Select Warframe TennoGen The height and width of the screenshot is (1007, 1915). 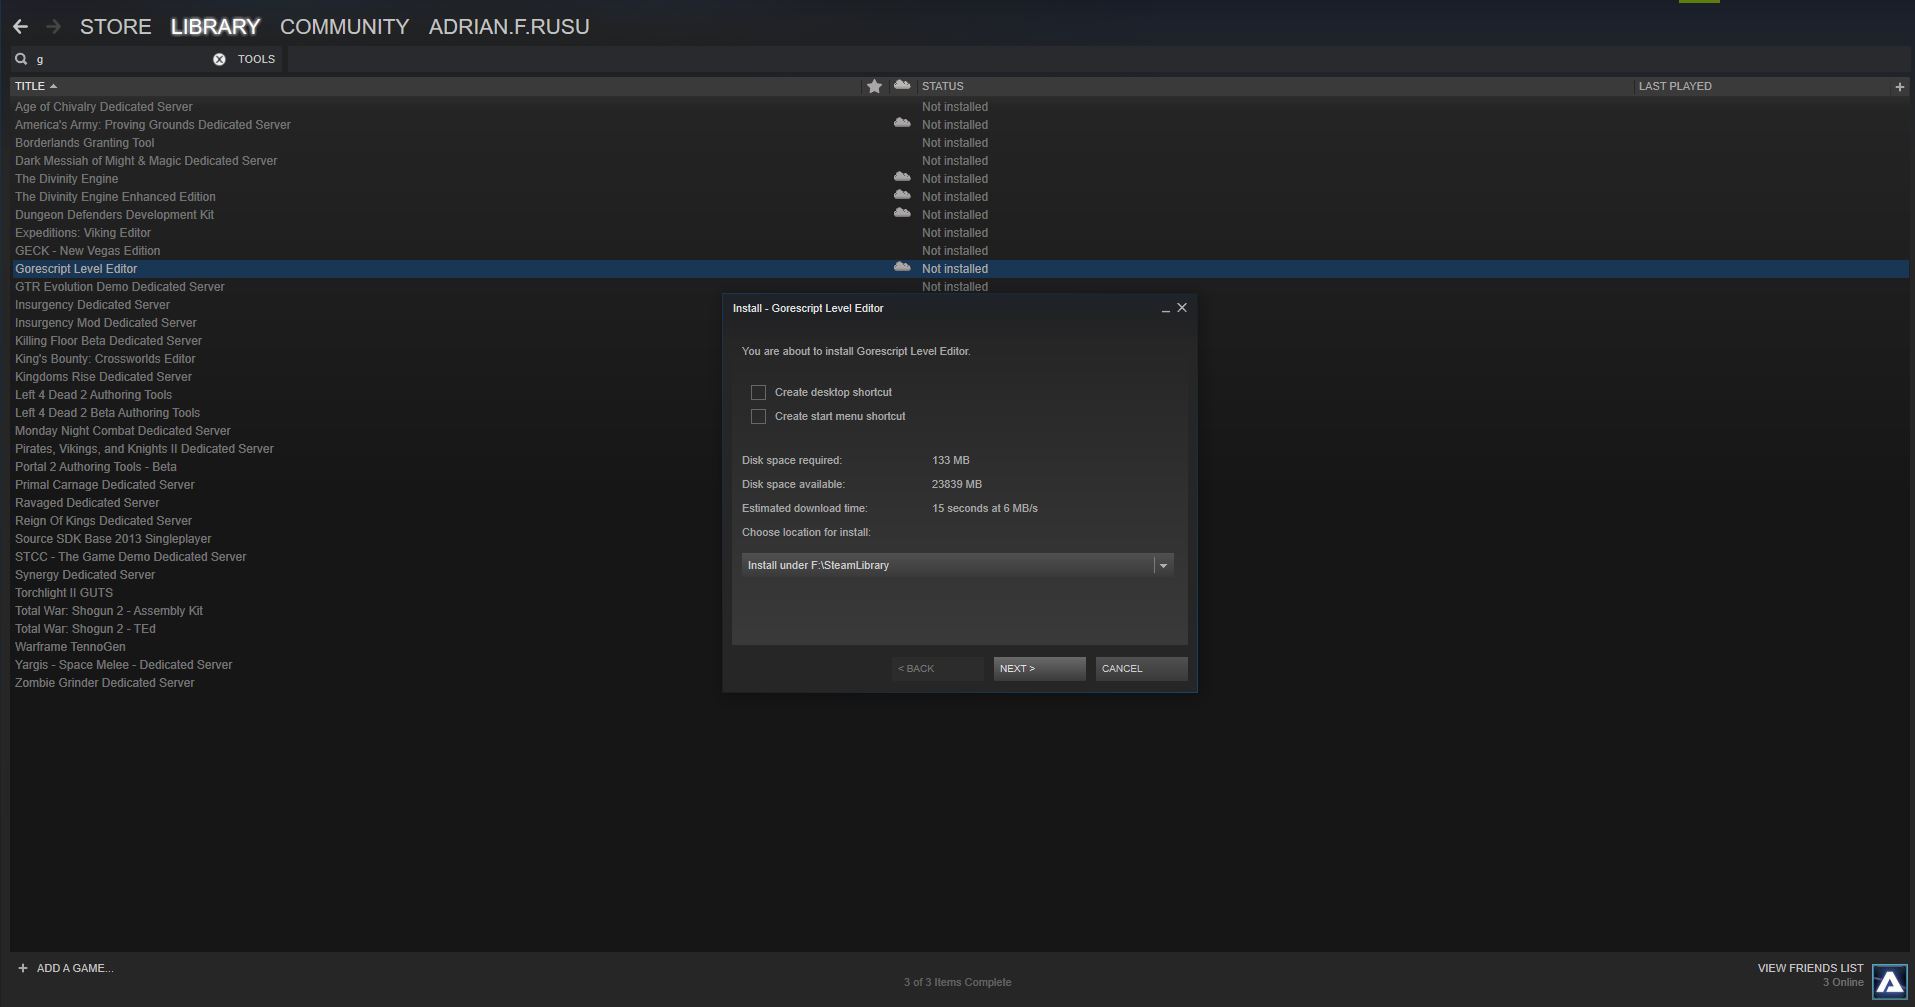pos(70,647)
